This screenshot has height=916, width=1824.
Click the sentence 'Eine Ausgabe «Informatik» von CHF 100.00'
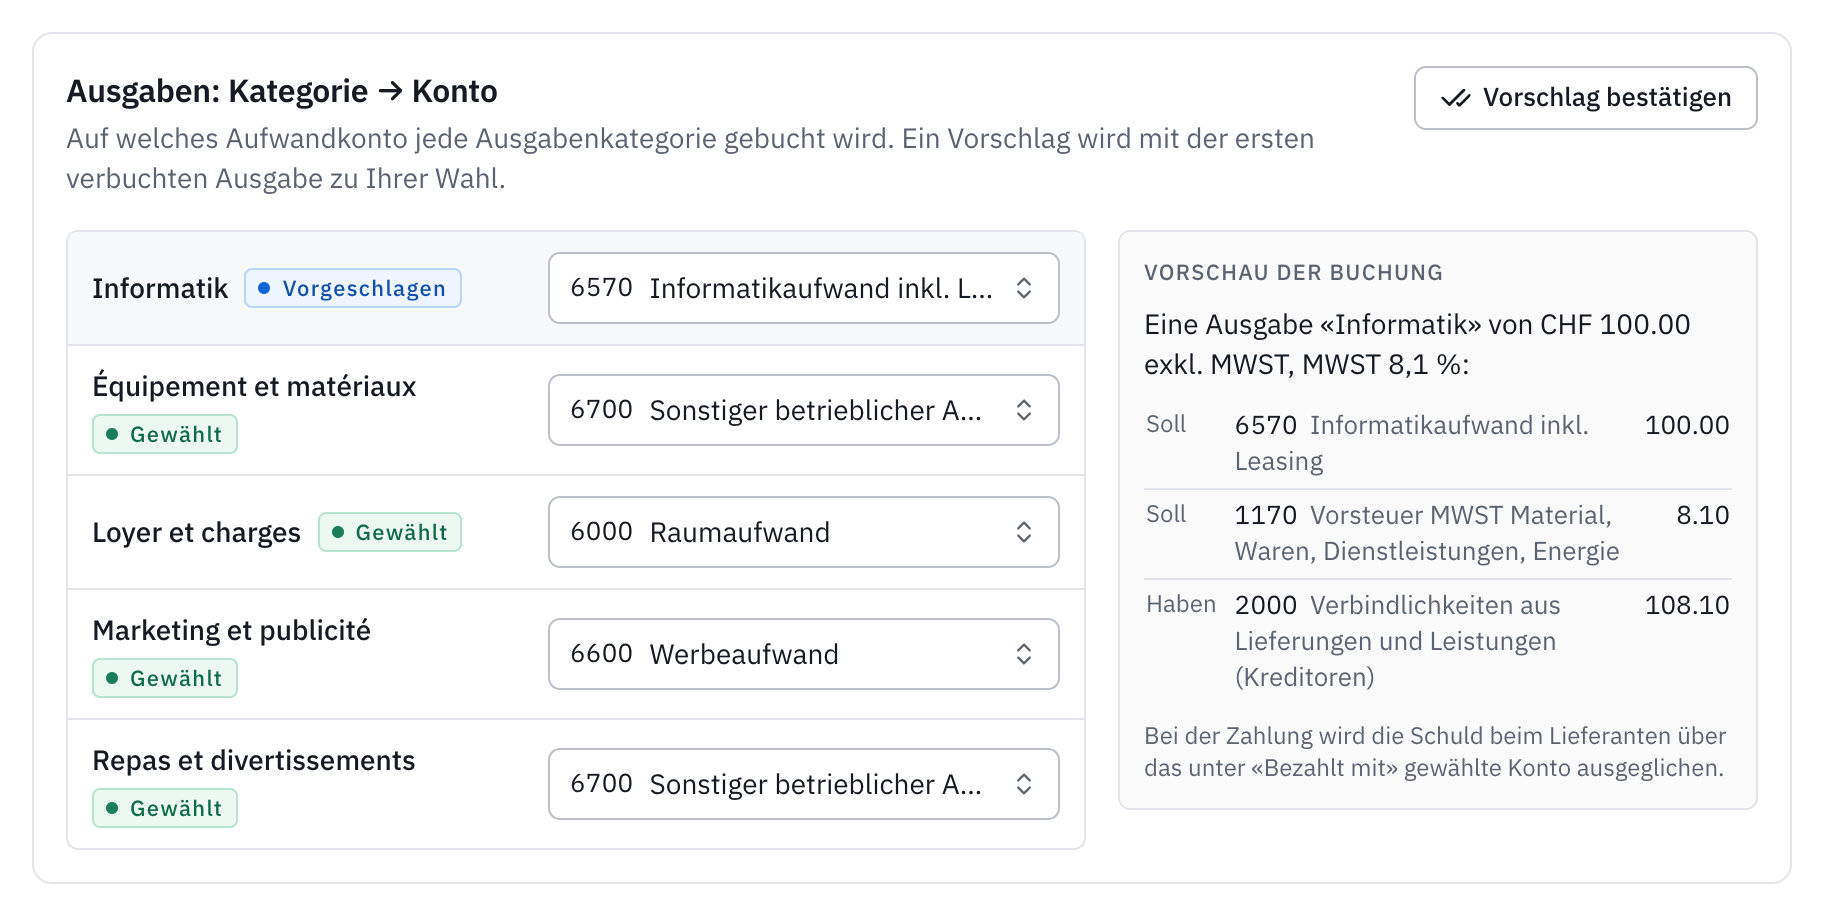tap(1417, 324)
